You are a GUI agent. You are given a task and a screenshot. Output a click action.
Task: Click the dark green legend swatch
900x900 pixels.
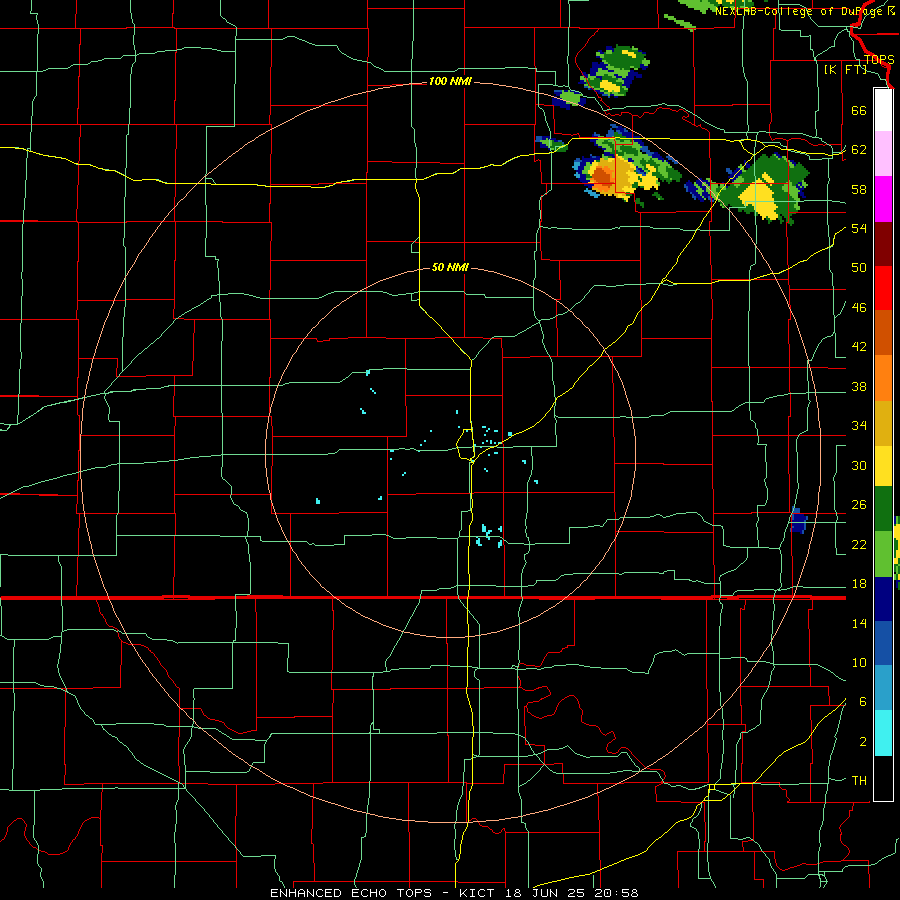883,509
